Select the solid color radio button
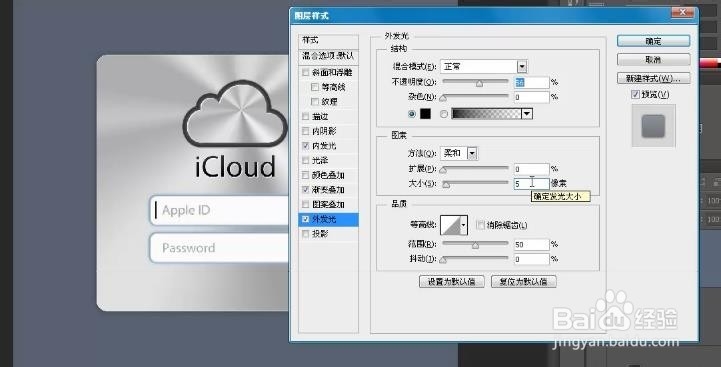Screen dimensions: 721x367 (412, 114)
